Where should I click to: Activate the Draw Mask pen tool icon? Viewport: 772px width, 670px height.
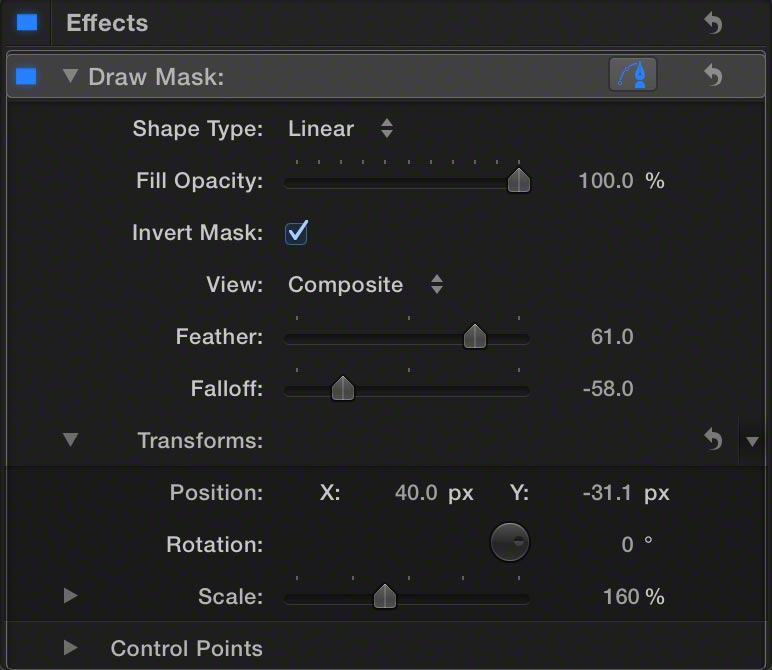click(x=633, y=75)
